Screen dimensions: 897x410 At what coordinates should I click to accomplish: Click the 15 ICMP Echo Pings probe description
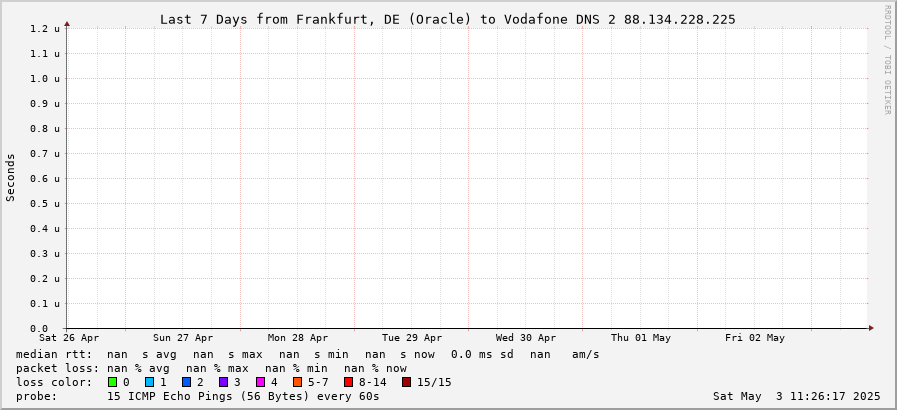tap(243, 396)
